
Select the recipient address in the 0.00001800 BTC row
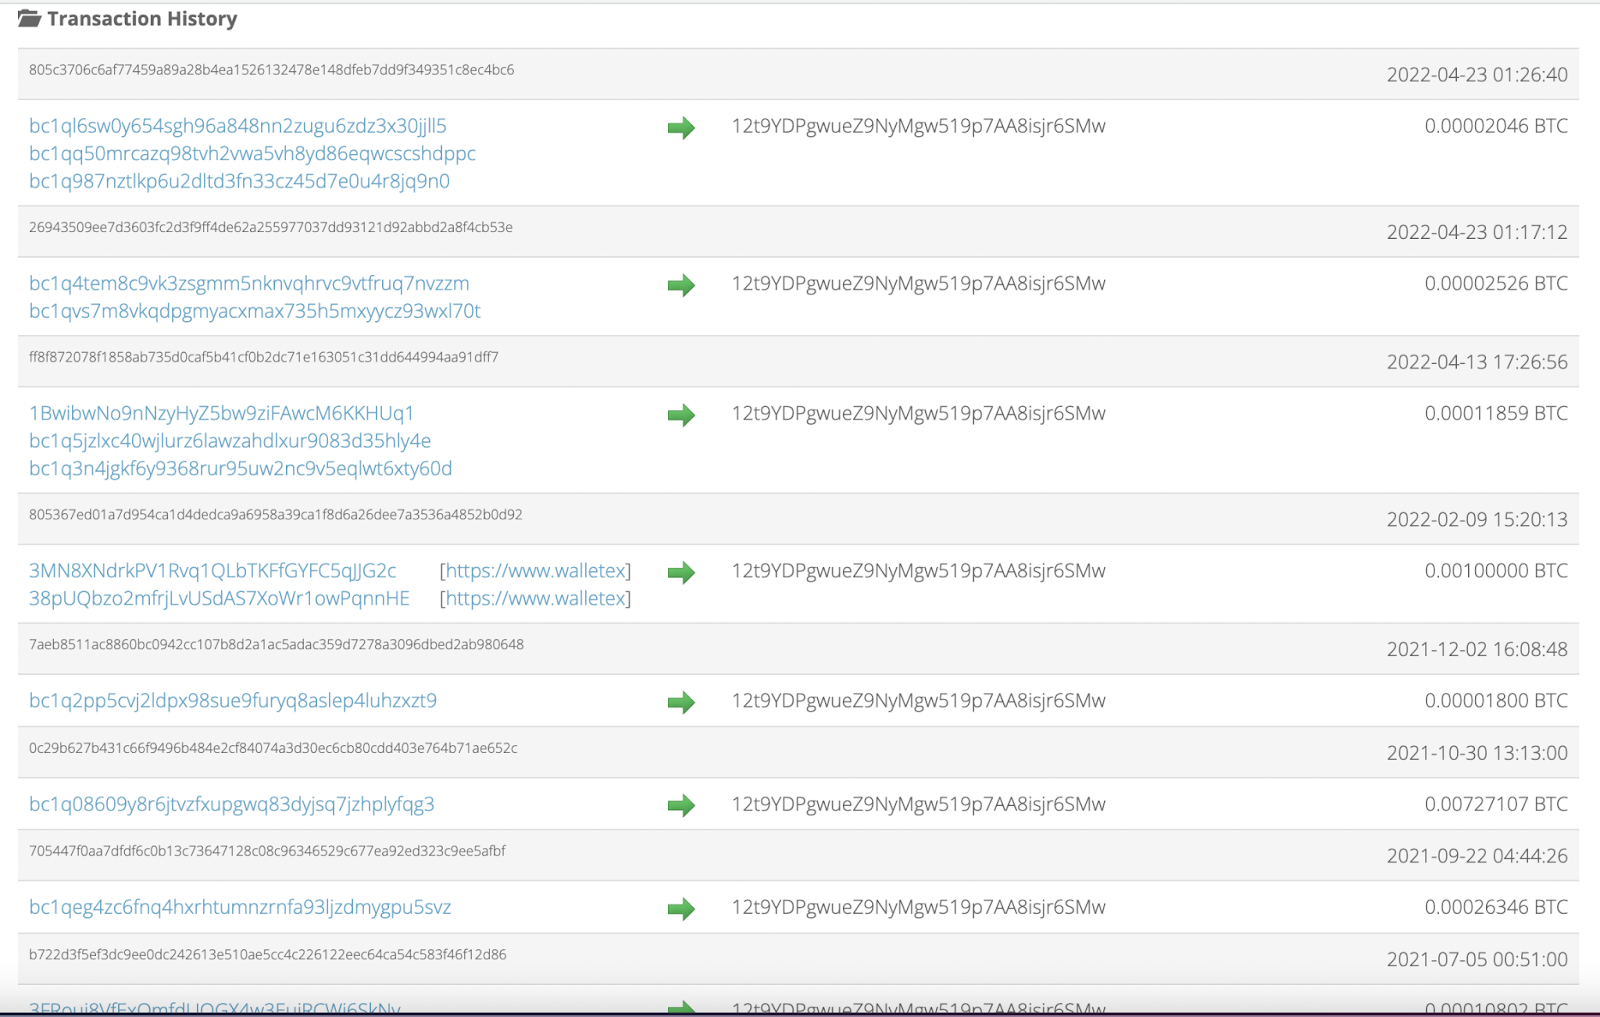click(919, 701)
